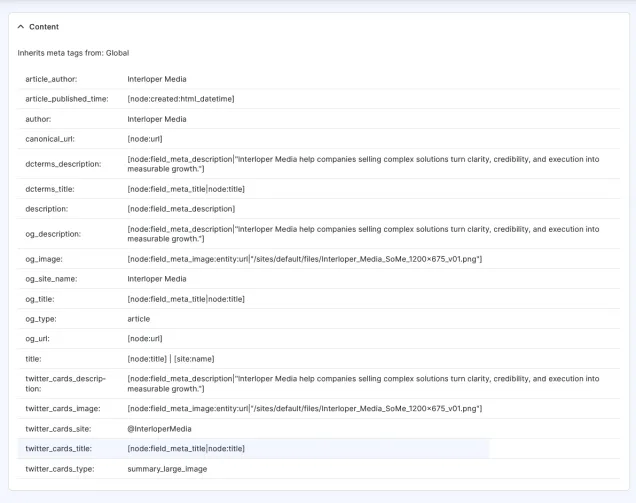Click the og_image value path

click(x=304, y=259)
